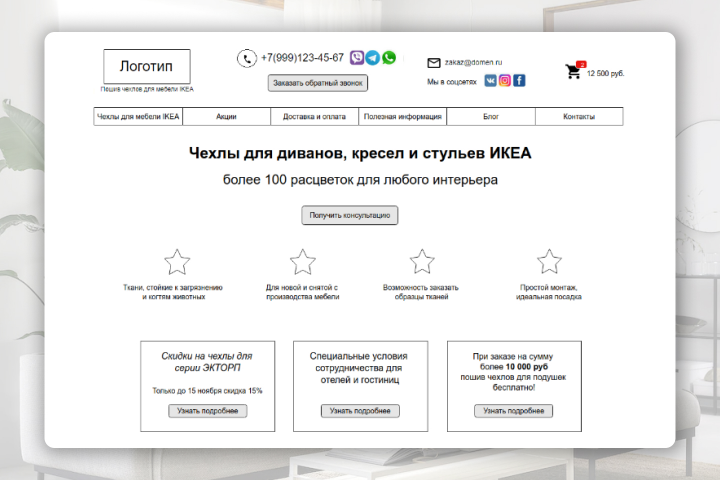Click 'Узнать подробнее' in 10 000 руб card

pyautogui.click(x=513, y=411)
